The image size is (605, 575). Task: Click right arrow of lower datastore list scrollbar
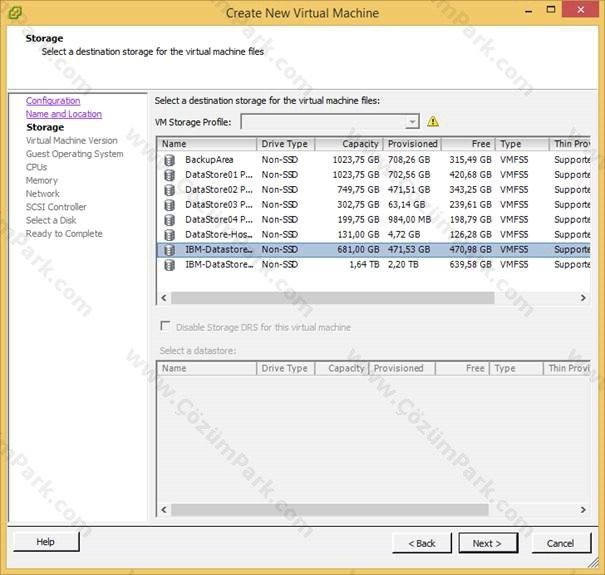(583, 510)
